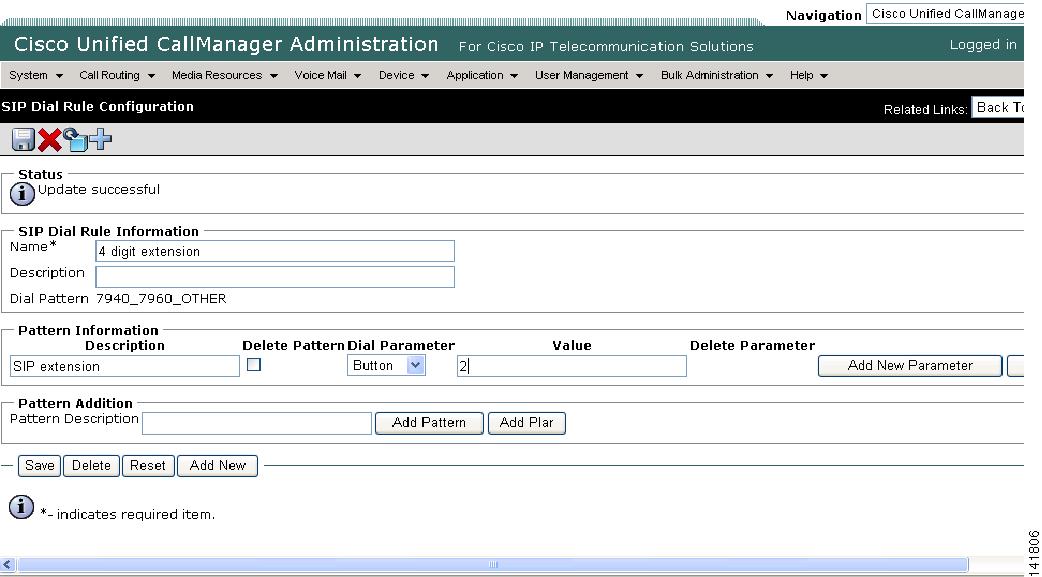The height and width of the screenshot is (577, 1042).
Task: Open the Dial Parameter Button dropdown
Action: tap(386, 365)
